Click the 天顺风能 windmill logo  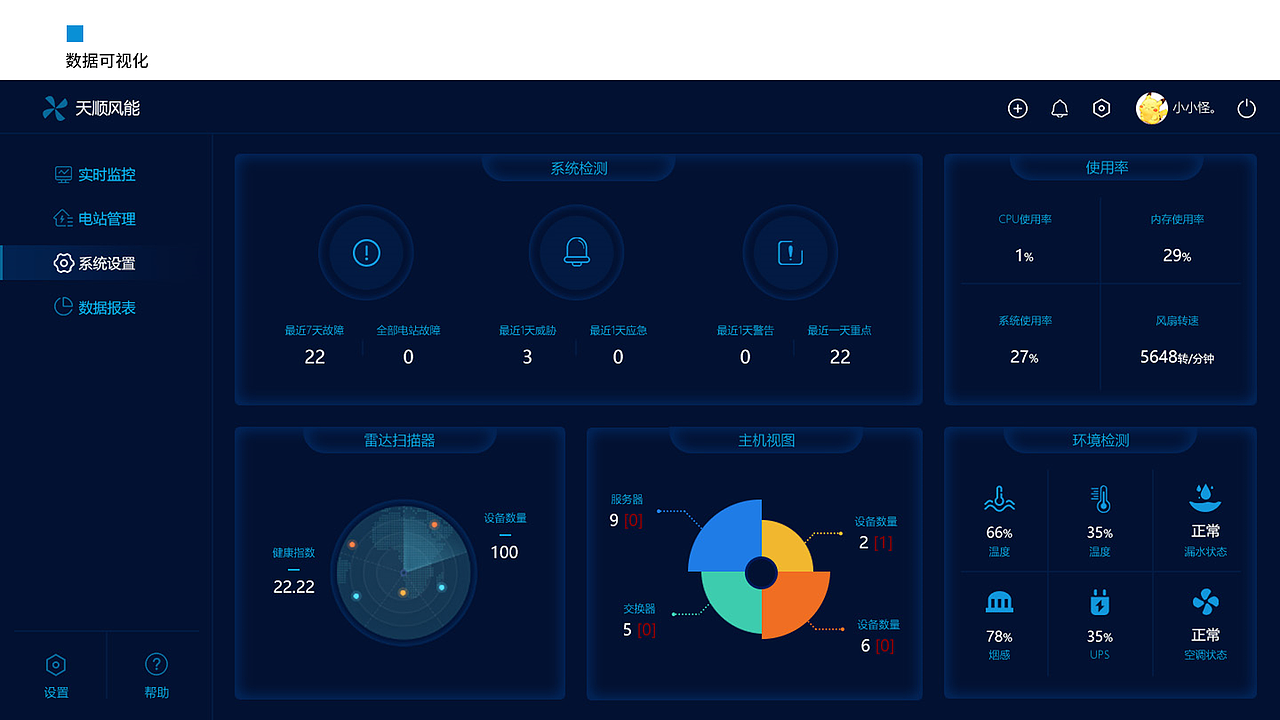click(54, 108)
